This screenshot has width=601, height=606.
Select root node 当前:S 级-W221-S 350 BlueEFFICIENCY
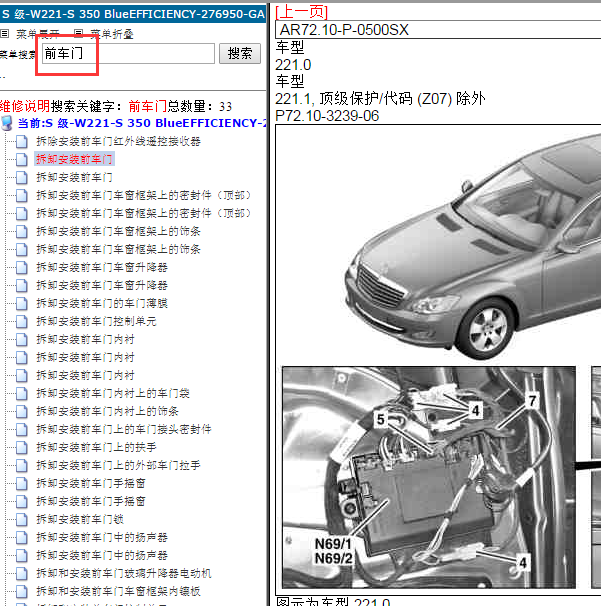[x=142, y=123]
